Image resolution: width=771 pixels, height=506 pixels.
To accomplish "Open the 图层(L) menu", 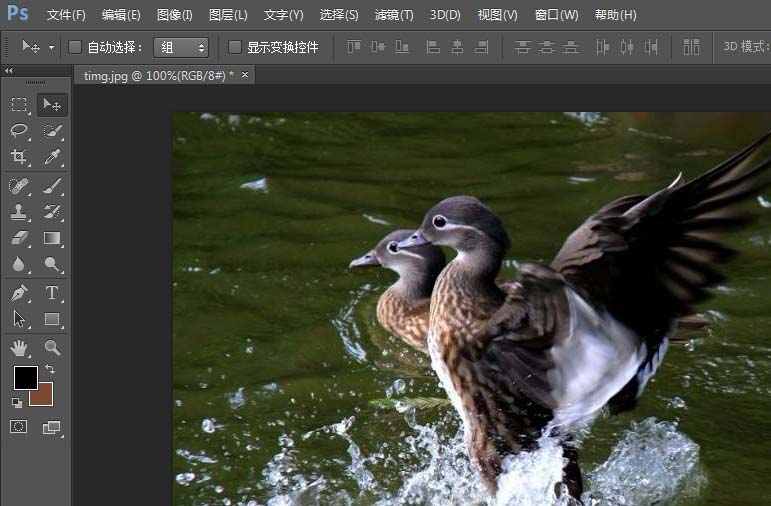I will pyautogui.click(x=228, y=15).
